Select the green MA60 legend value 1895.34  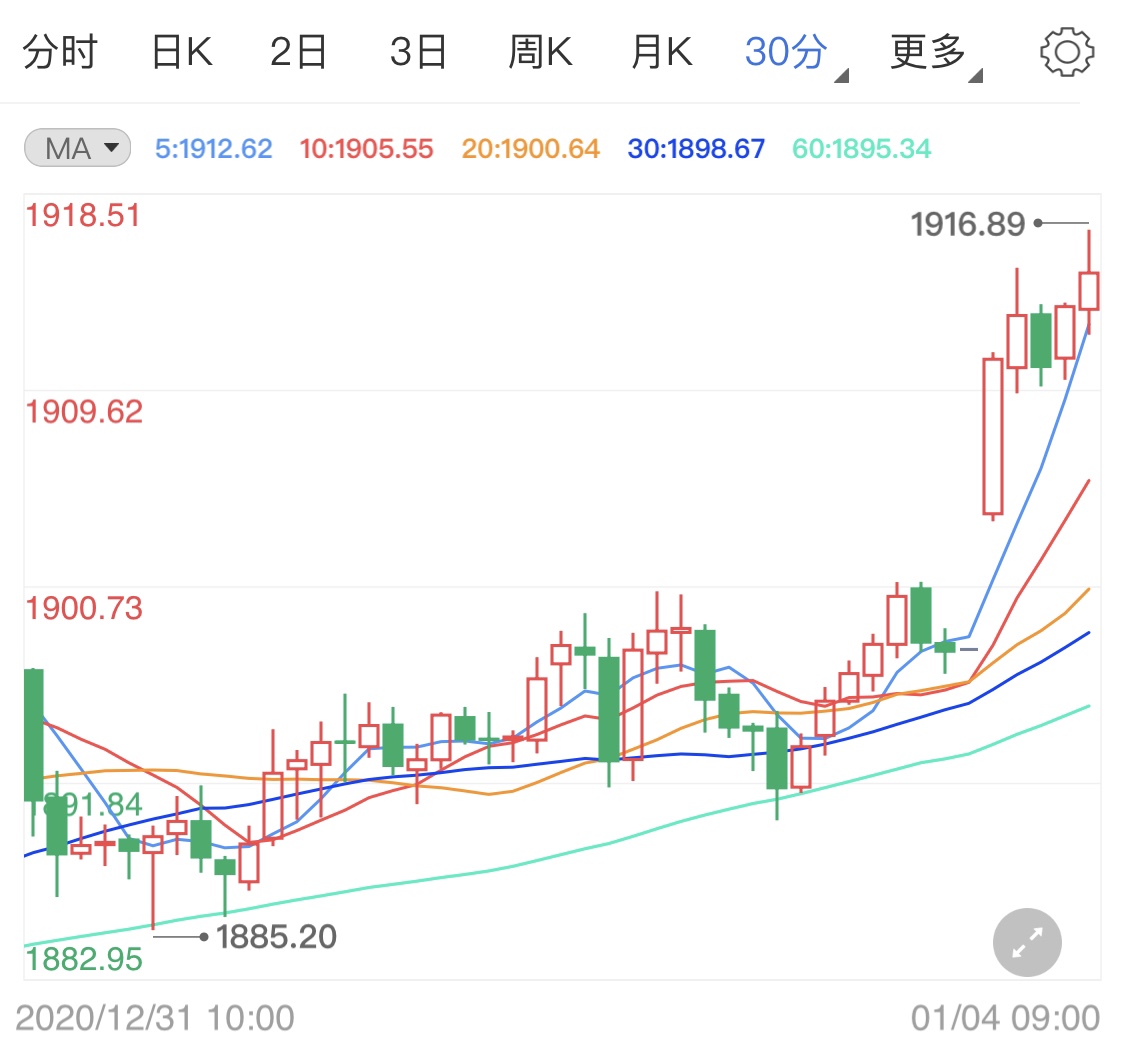tap(861, 146)
